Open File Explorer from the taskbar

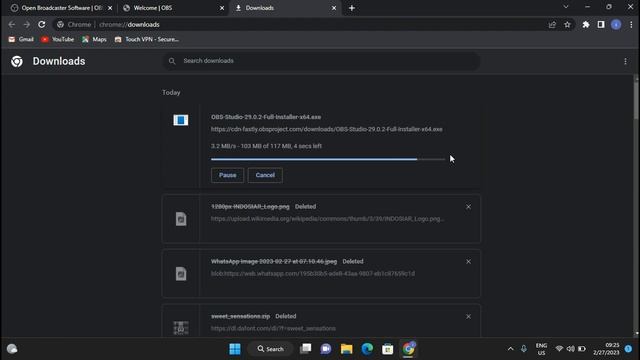coord(347,349)
